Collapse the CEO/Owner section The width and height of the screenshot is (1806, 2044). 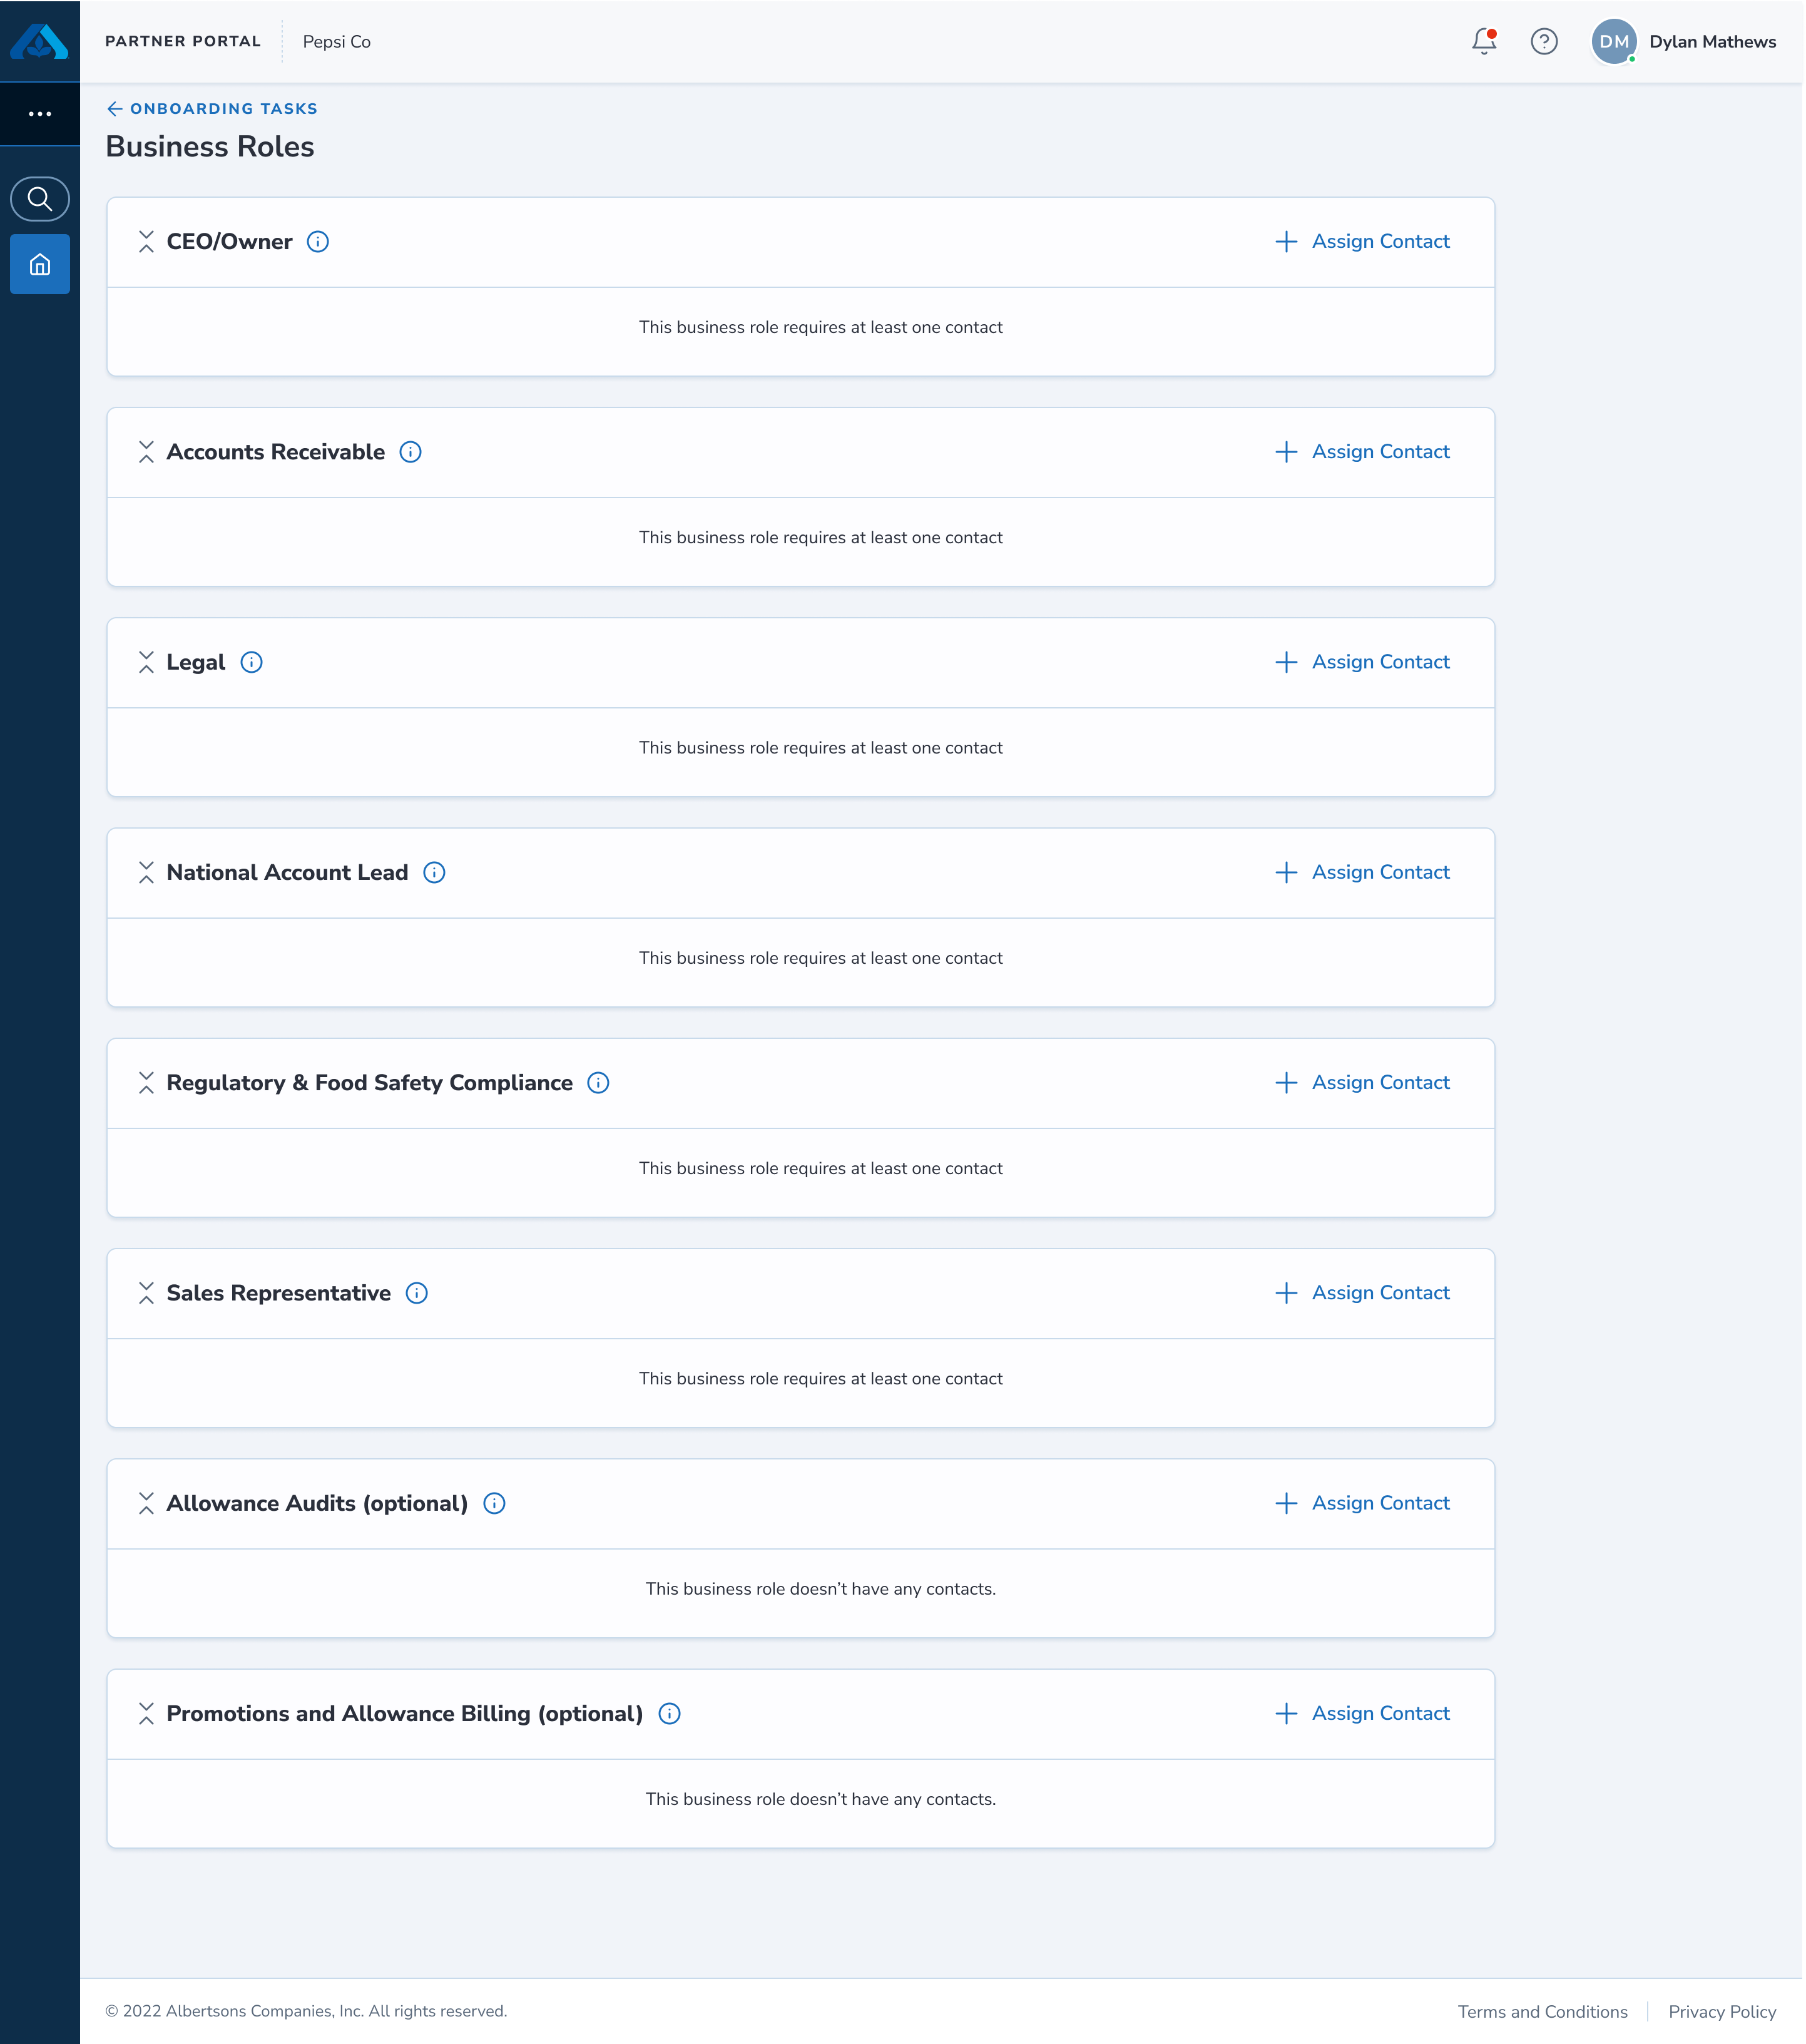tap(146, 242)
